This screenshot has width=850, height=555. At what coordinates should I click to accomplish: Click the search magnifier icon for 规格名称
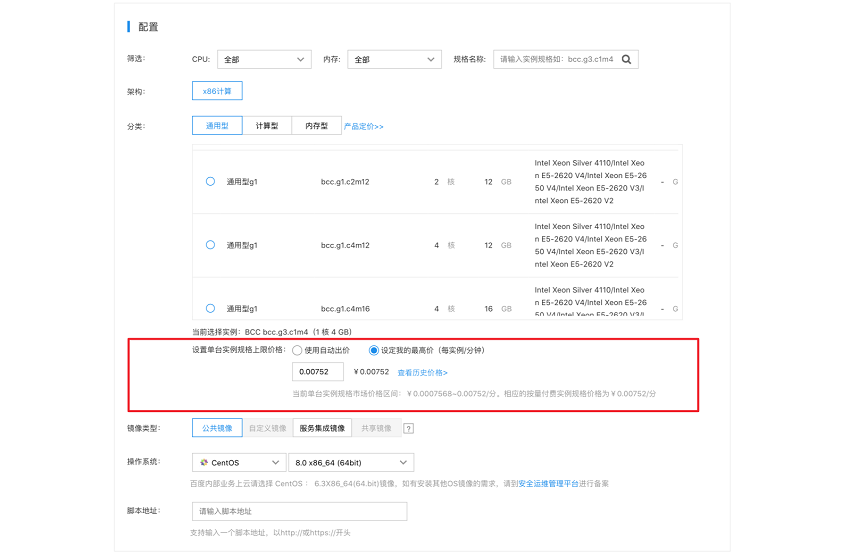pyautogui.click(x=626, y=60)
